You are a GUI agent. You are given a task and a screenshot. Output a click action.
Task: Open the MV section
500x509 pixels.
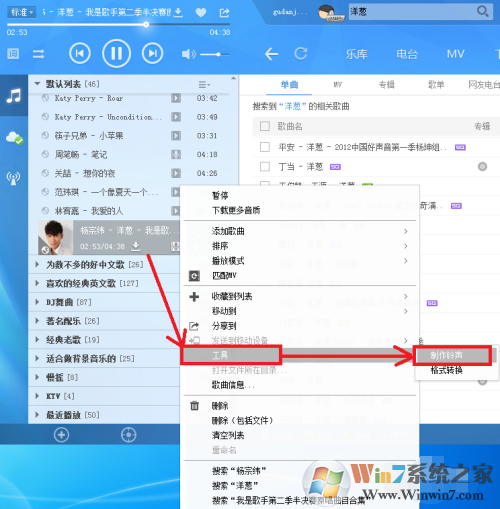pyautogui.click(x=455, y=54)
